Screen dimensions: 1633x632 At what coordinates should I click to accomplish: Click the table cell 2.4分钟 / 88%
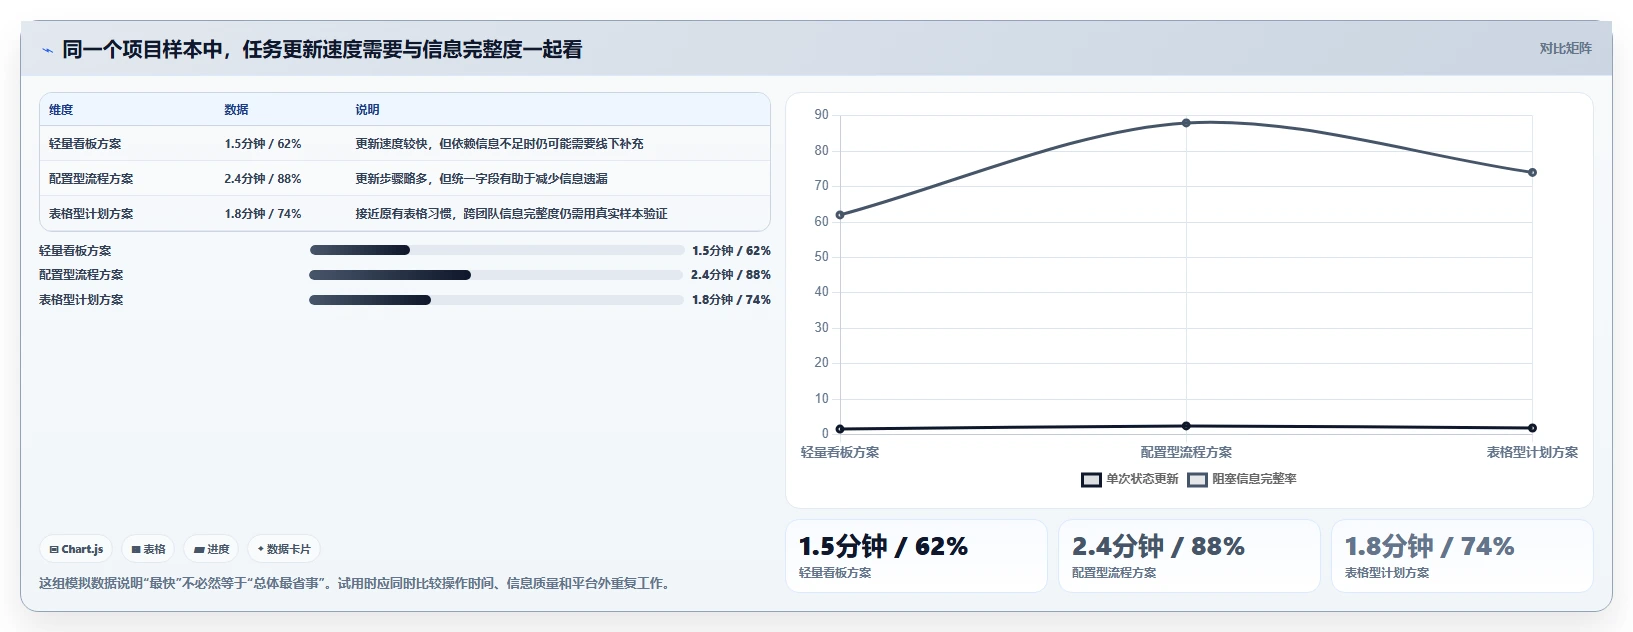(263, 179)
